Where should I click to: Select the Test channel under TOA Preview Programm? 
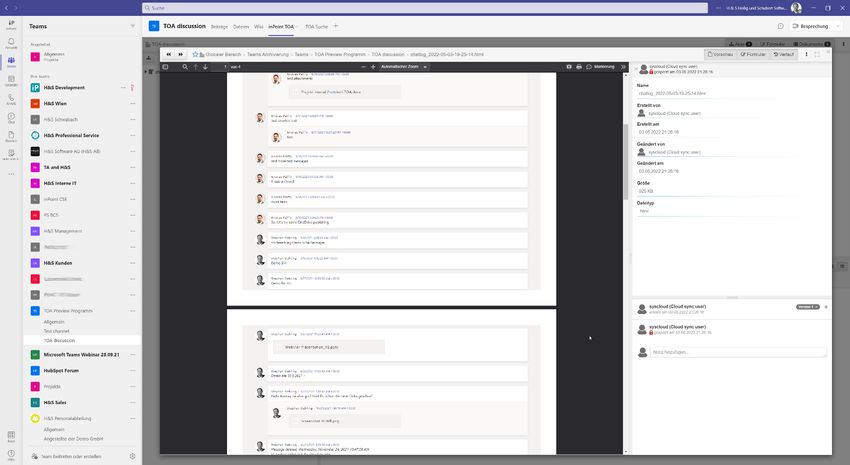click(x=56, y=331)
